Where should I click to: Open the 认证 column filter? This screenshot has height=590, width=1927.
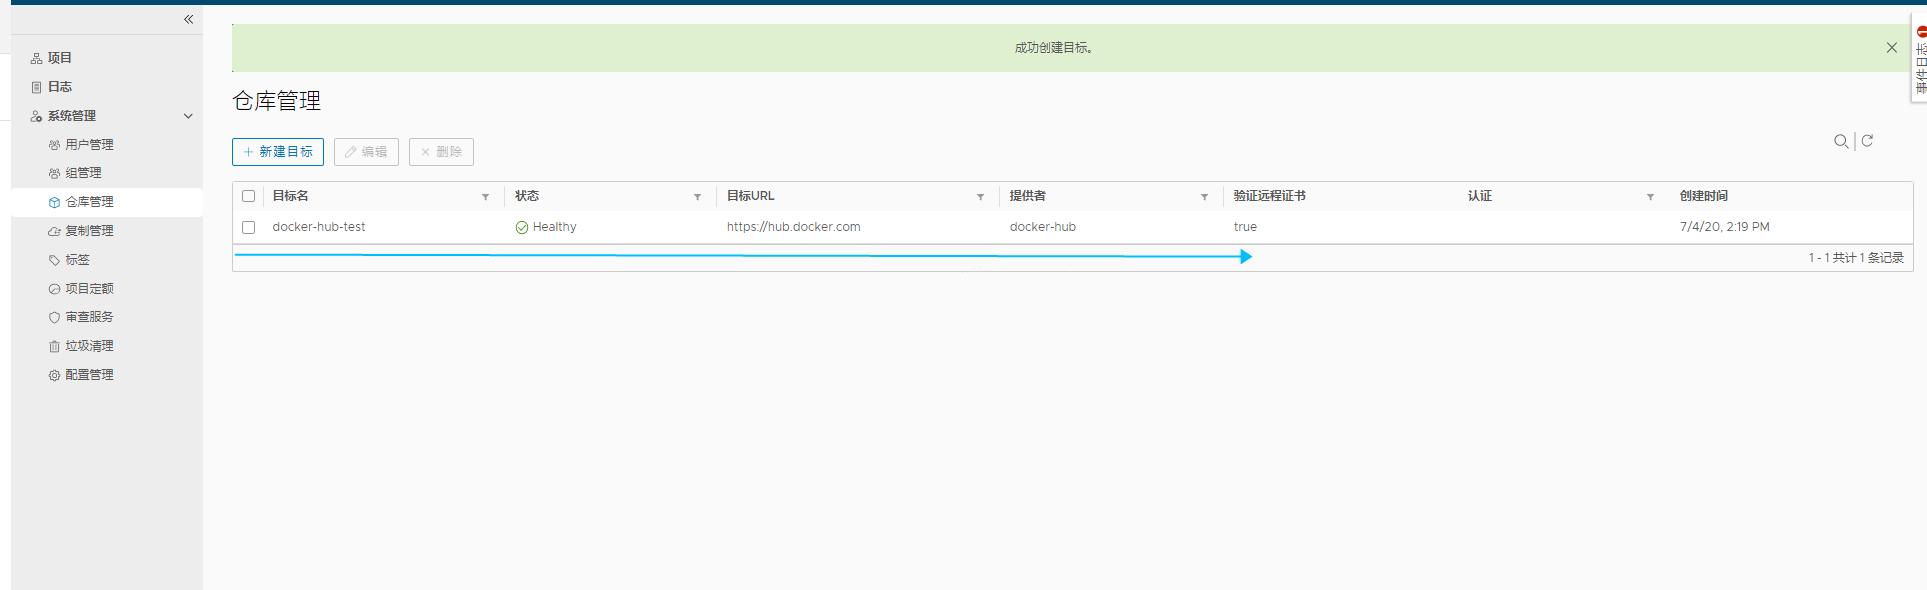pos(1650,197)
